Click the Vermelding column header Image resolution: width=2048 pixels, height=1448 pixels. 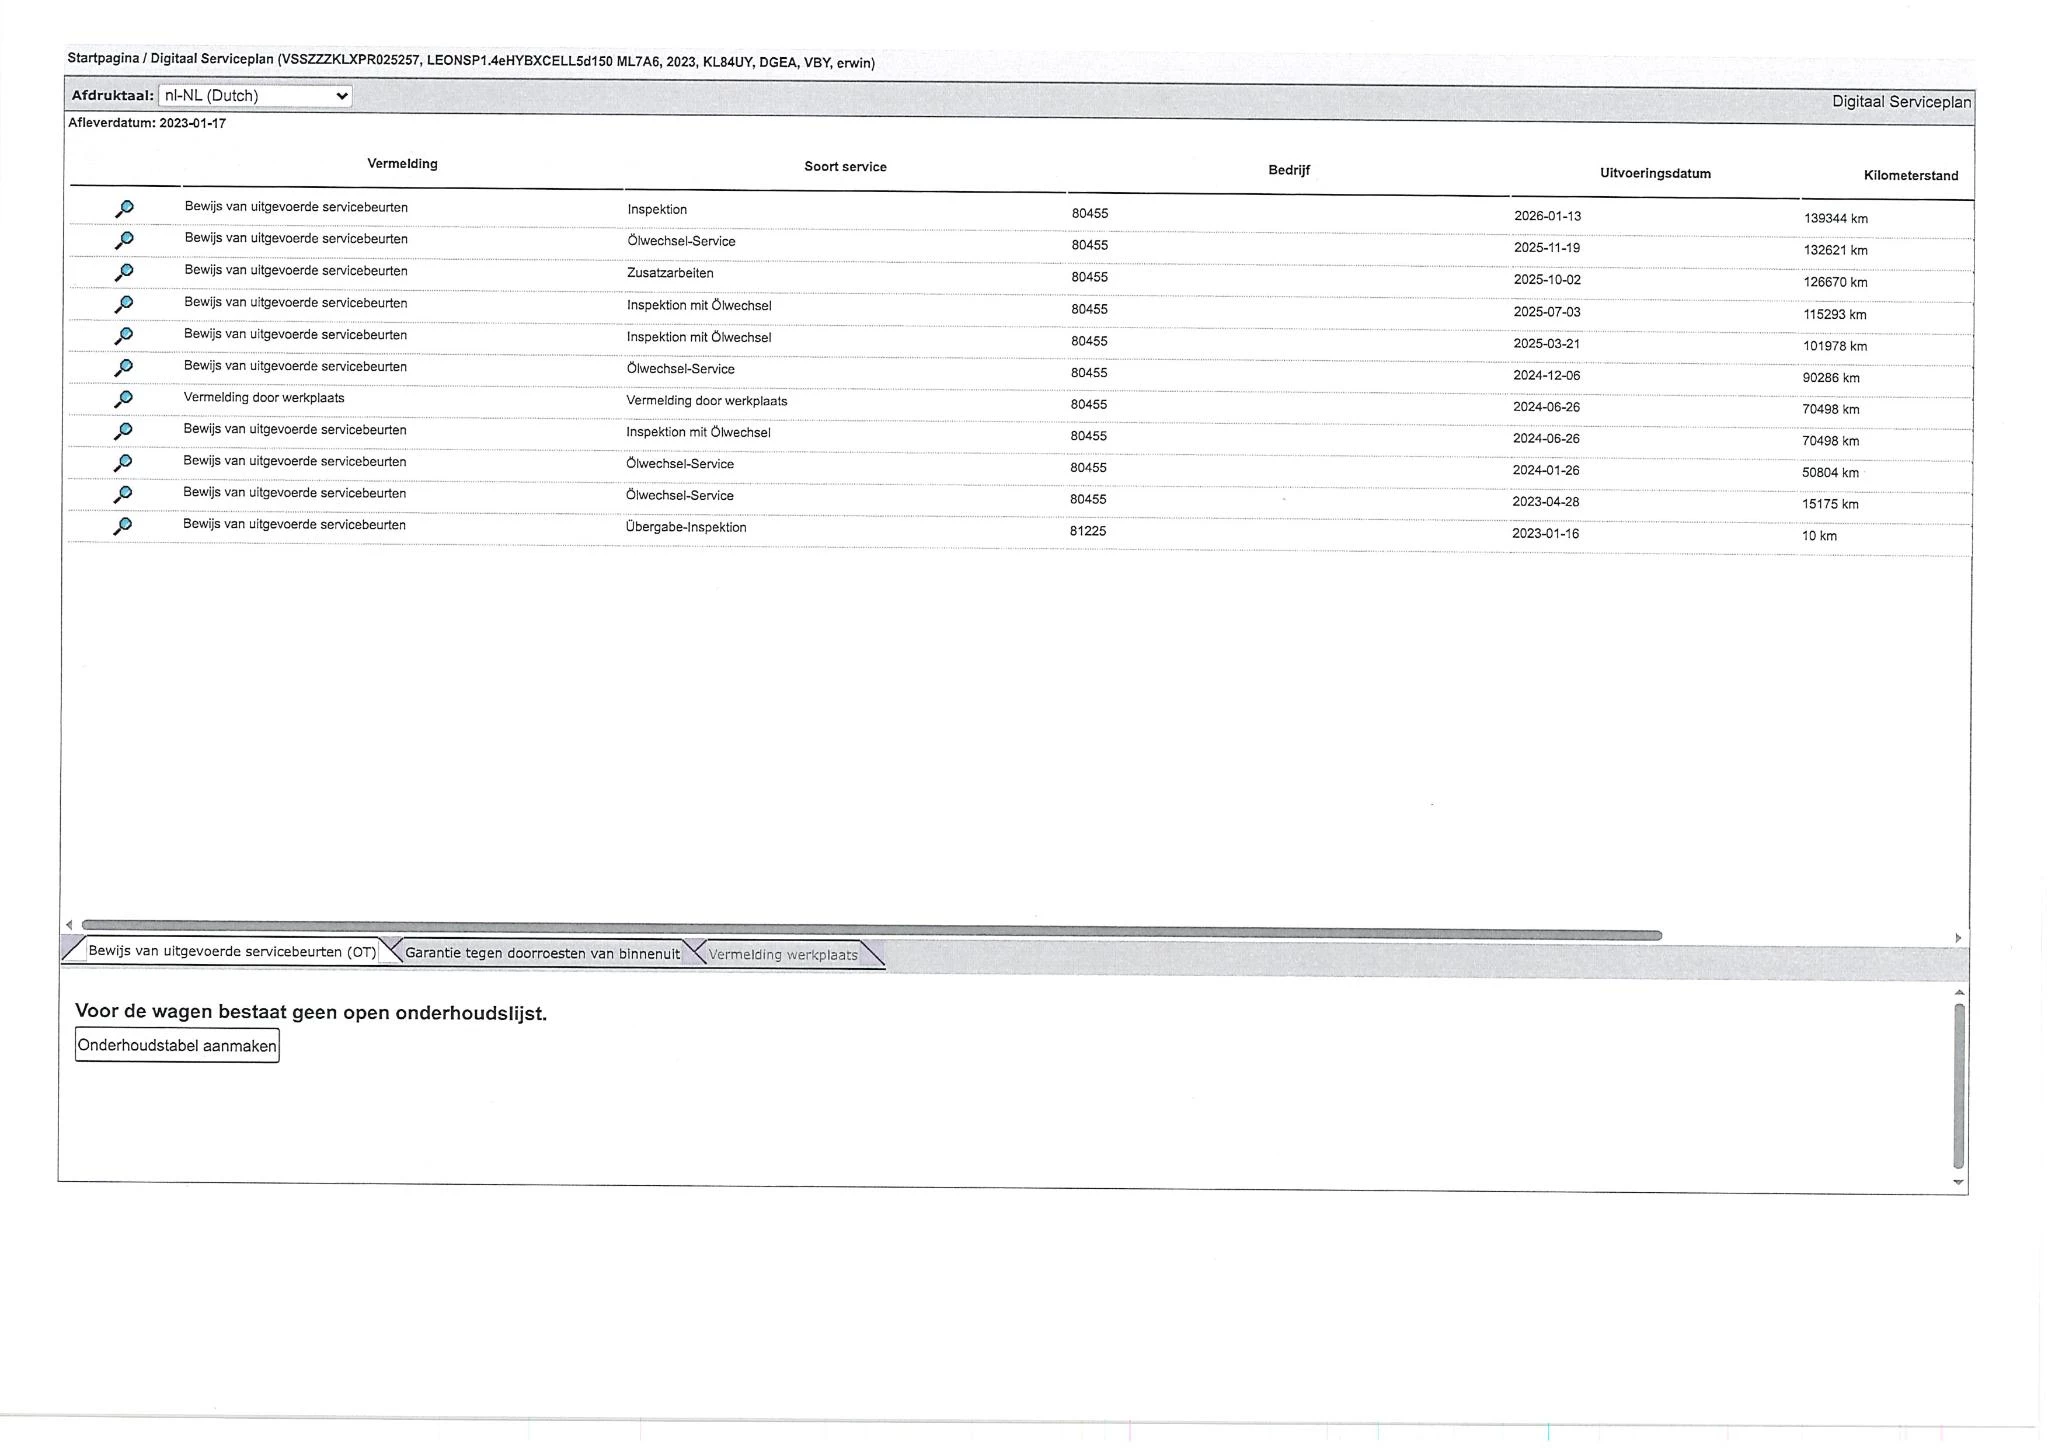pos(402,164)
